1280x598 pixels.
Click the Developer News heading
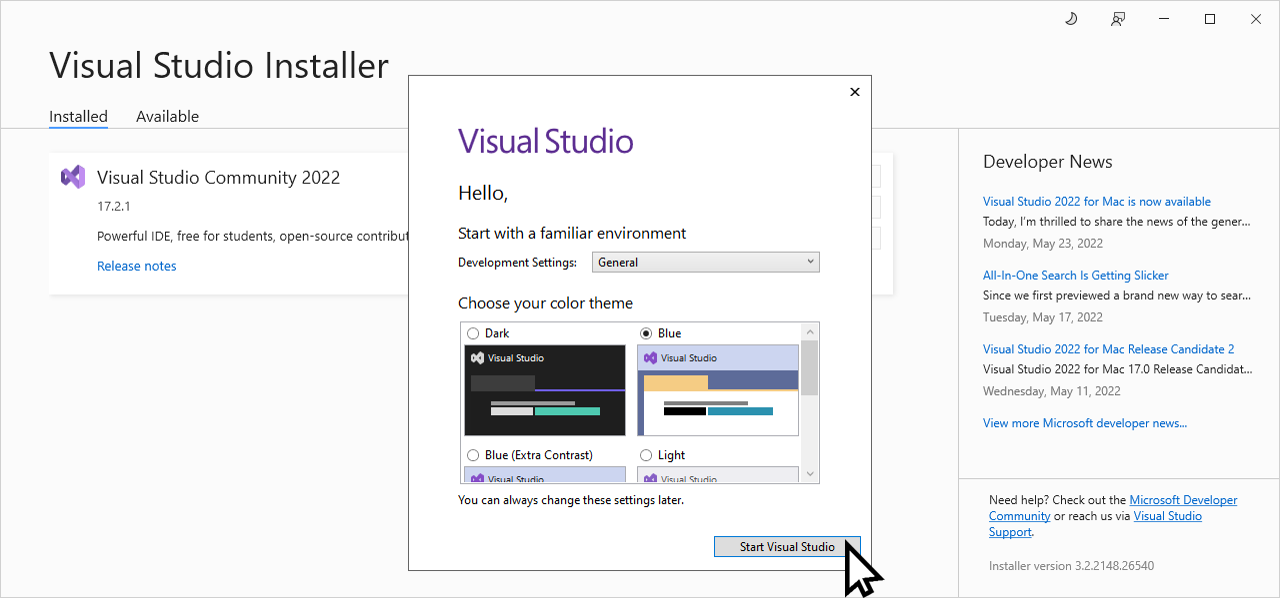coord(1048,162)
